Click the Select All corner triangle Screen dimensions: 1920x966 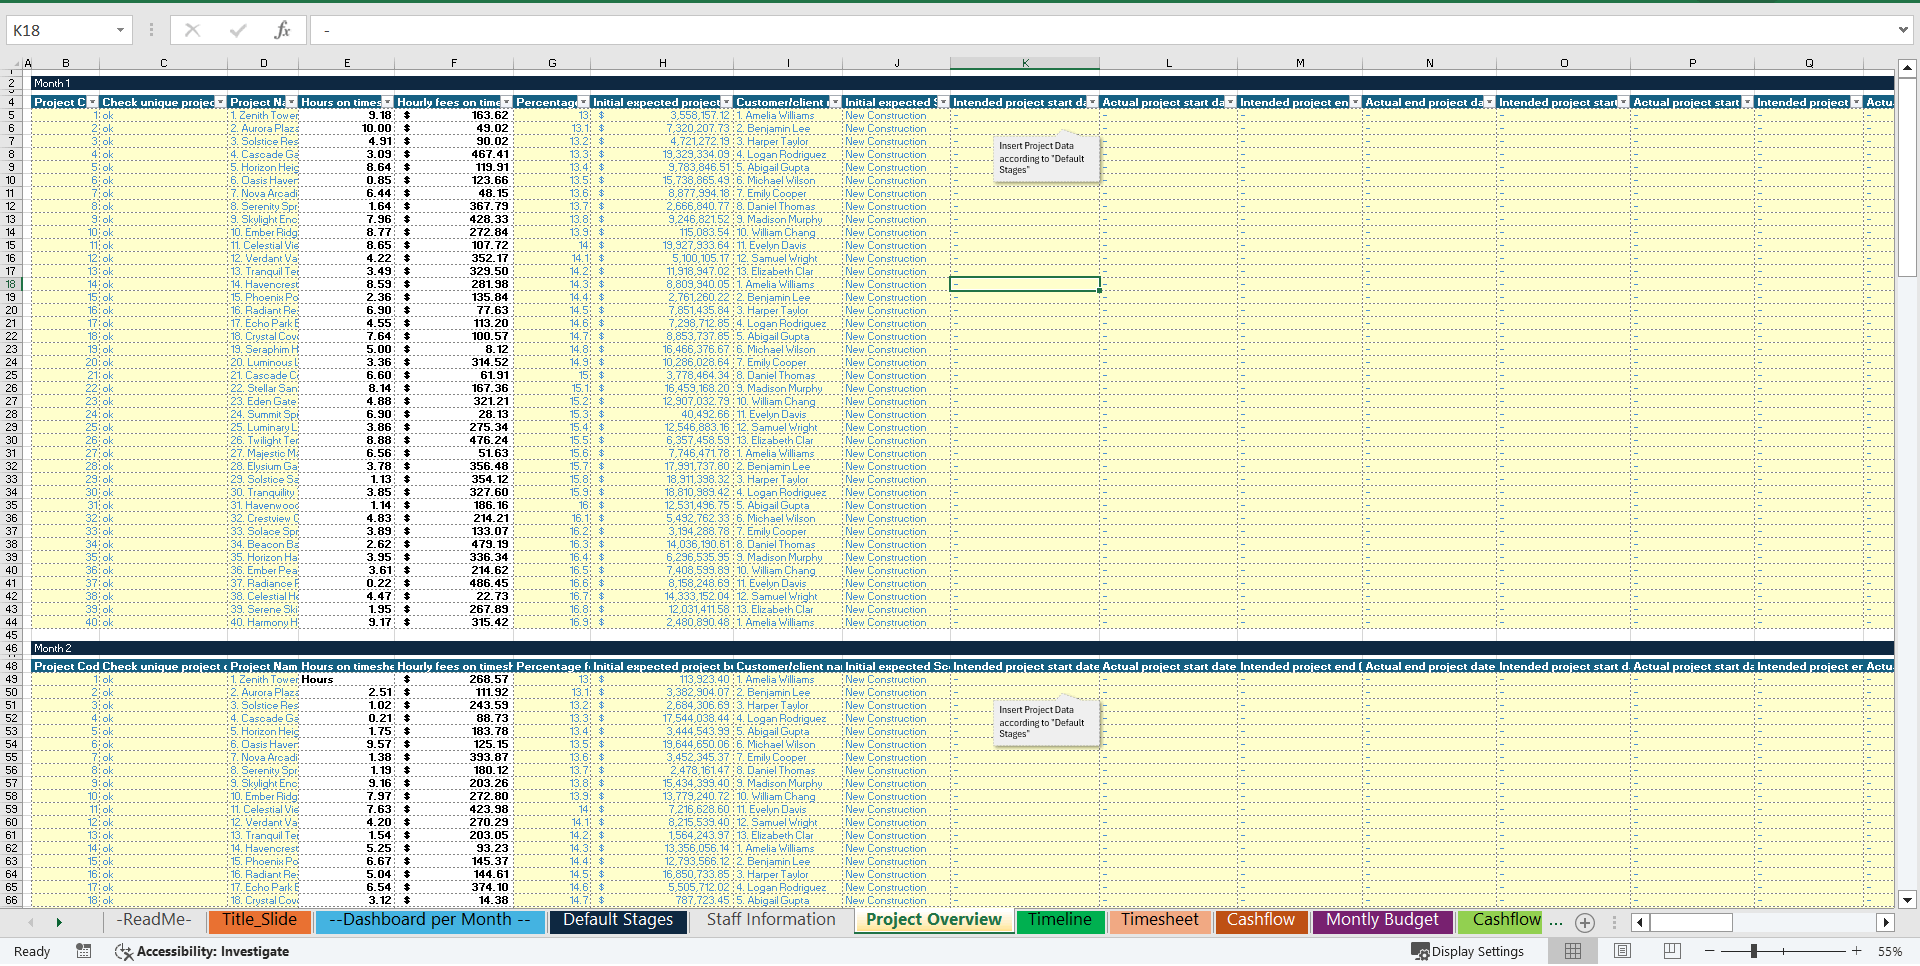(14, 64)
